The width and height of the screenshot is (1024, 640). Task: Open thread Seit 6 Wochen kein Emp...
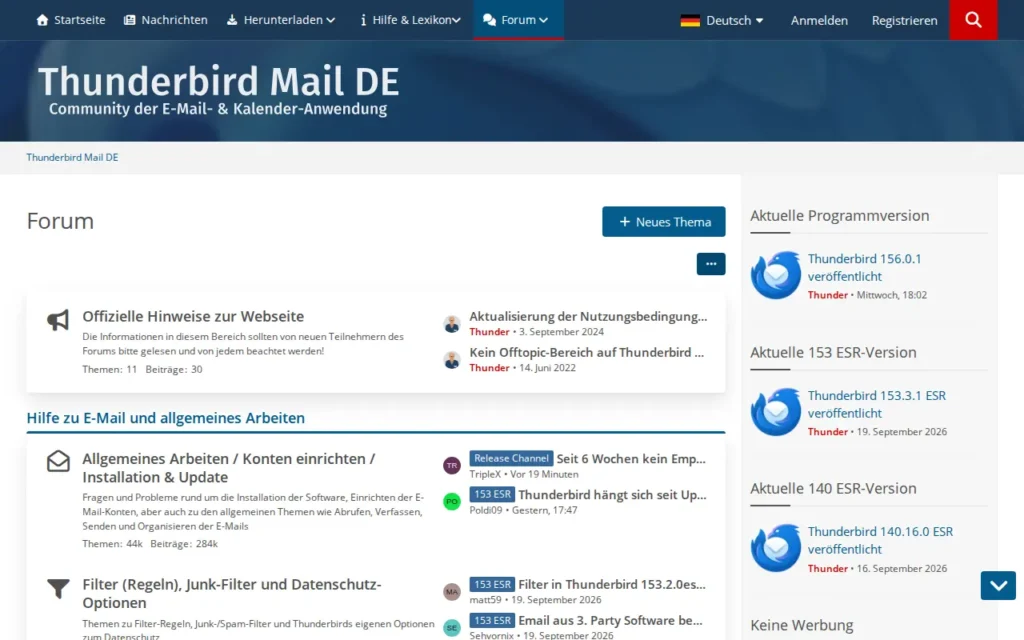coord(631,458)
